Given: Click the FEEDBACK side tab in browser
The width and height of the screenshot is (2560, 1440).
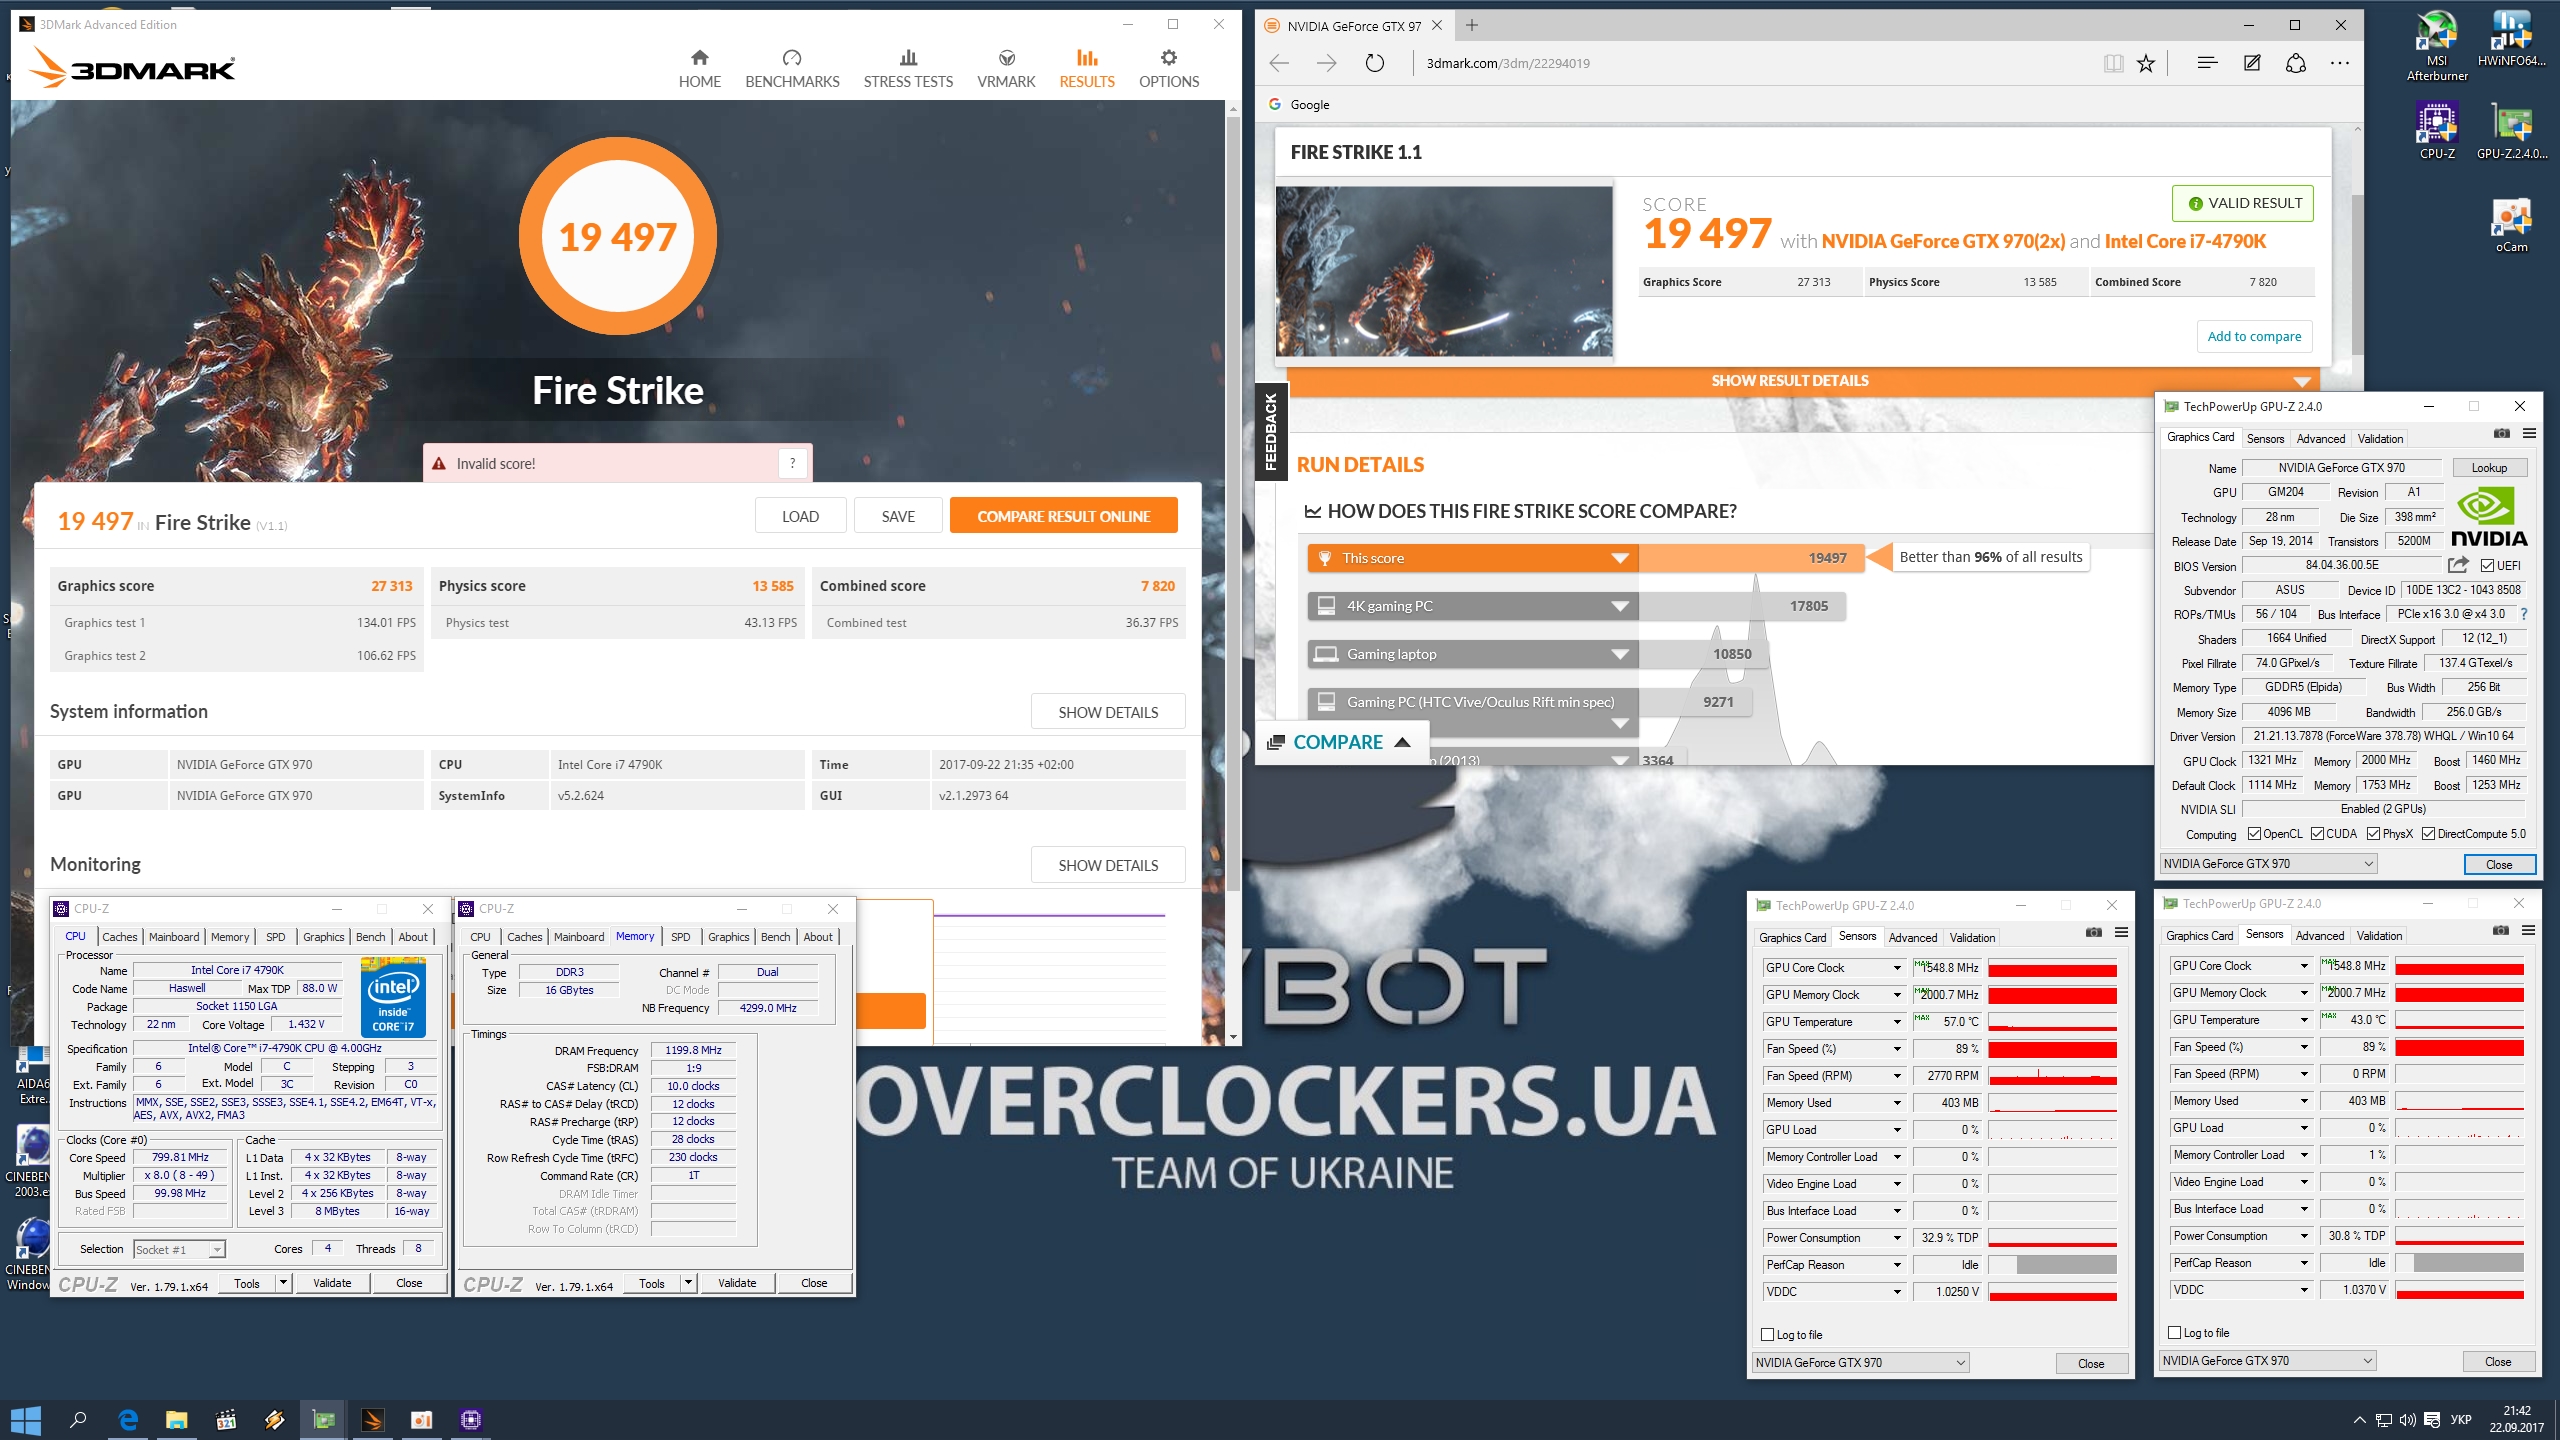Looking at the screenshot, I should [1271, 432].
